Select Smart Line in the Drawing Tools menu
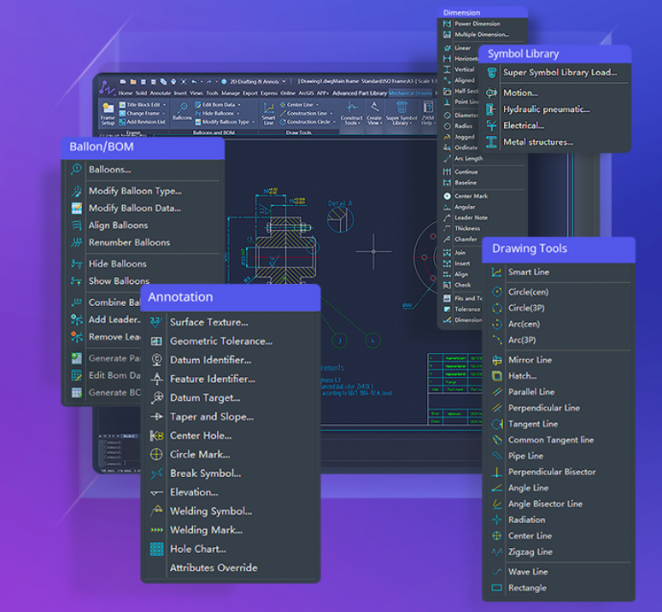 pos(528,272)
